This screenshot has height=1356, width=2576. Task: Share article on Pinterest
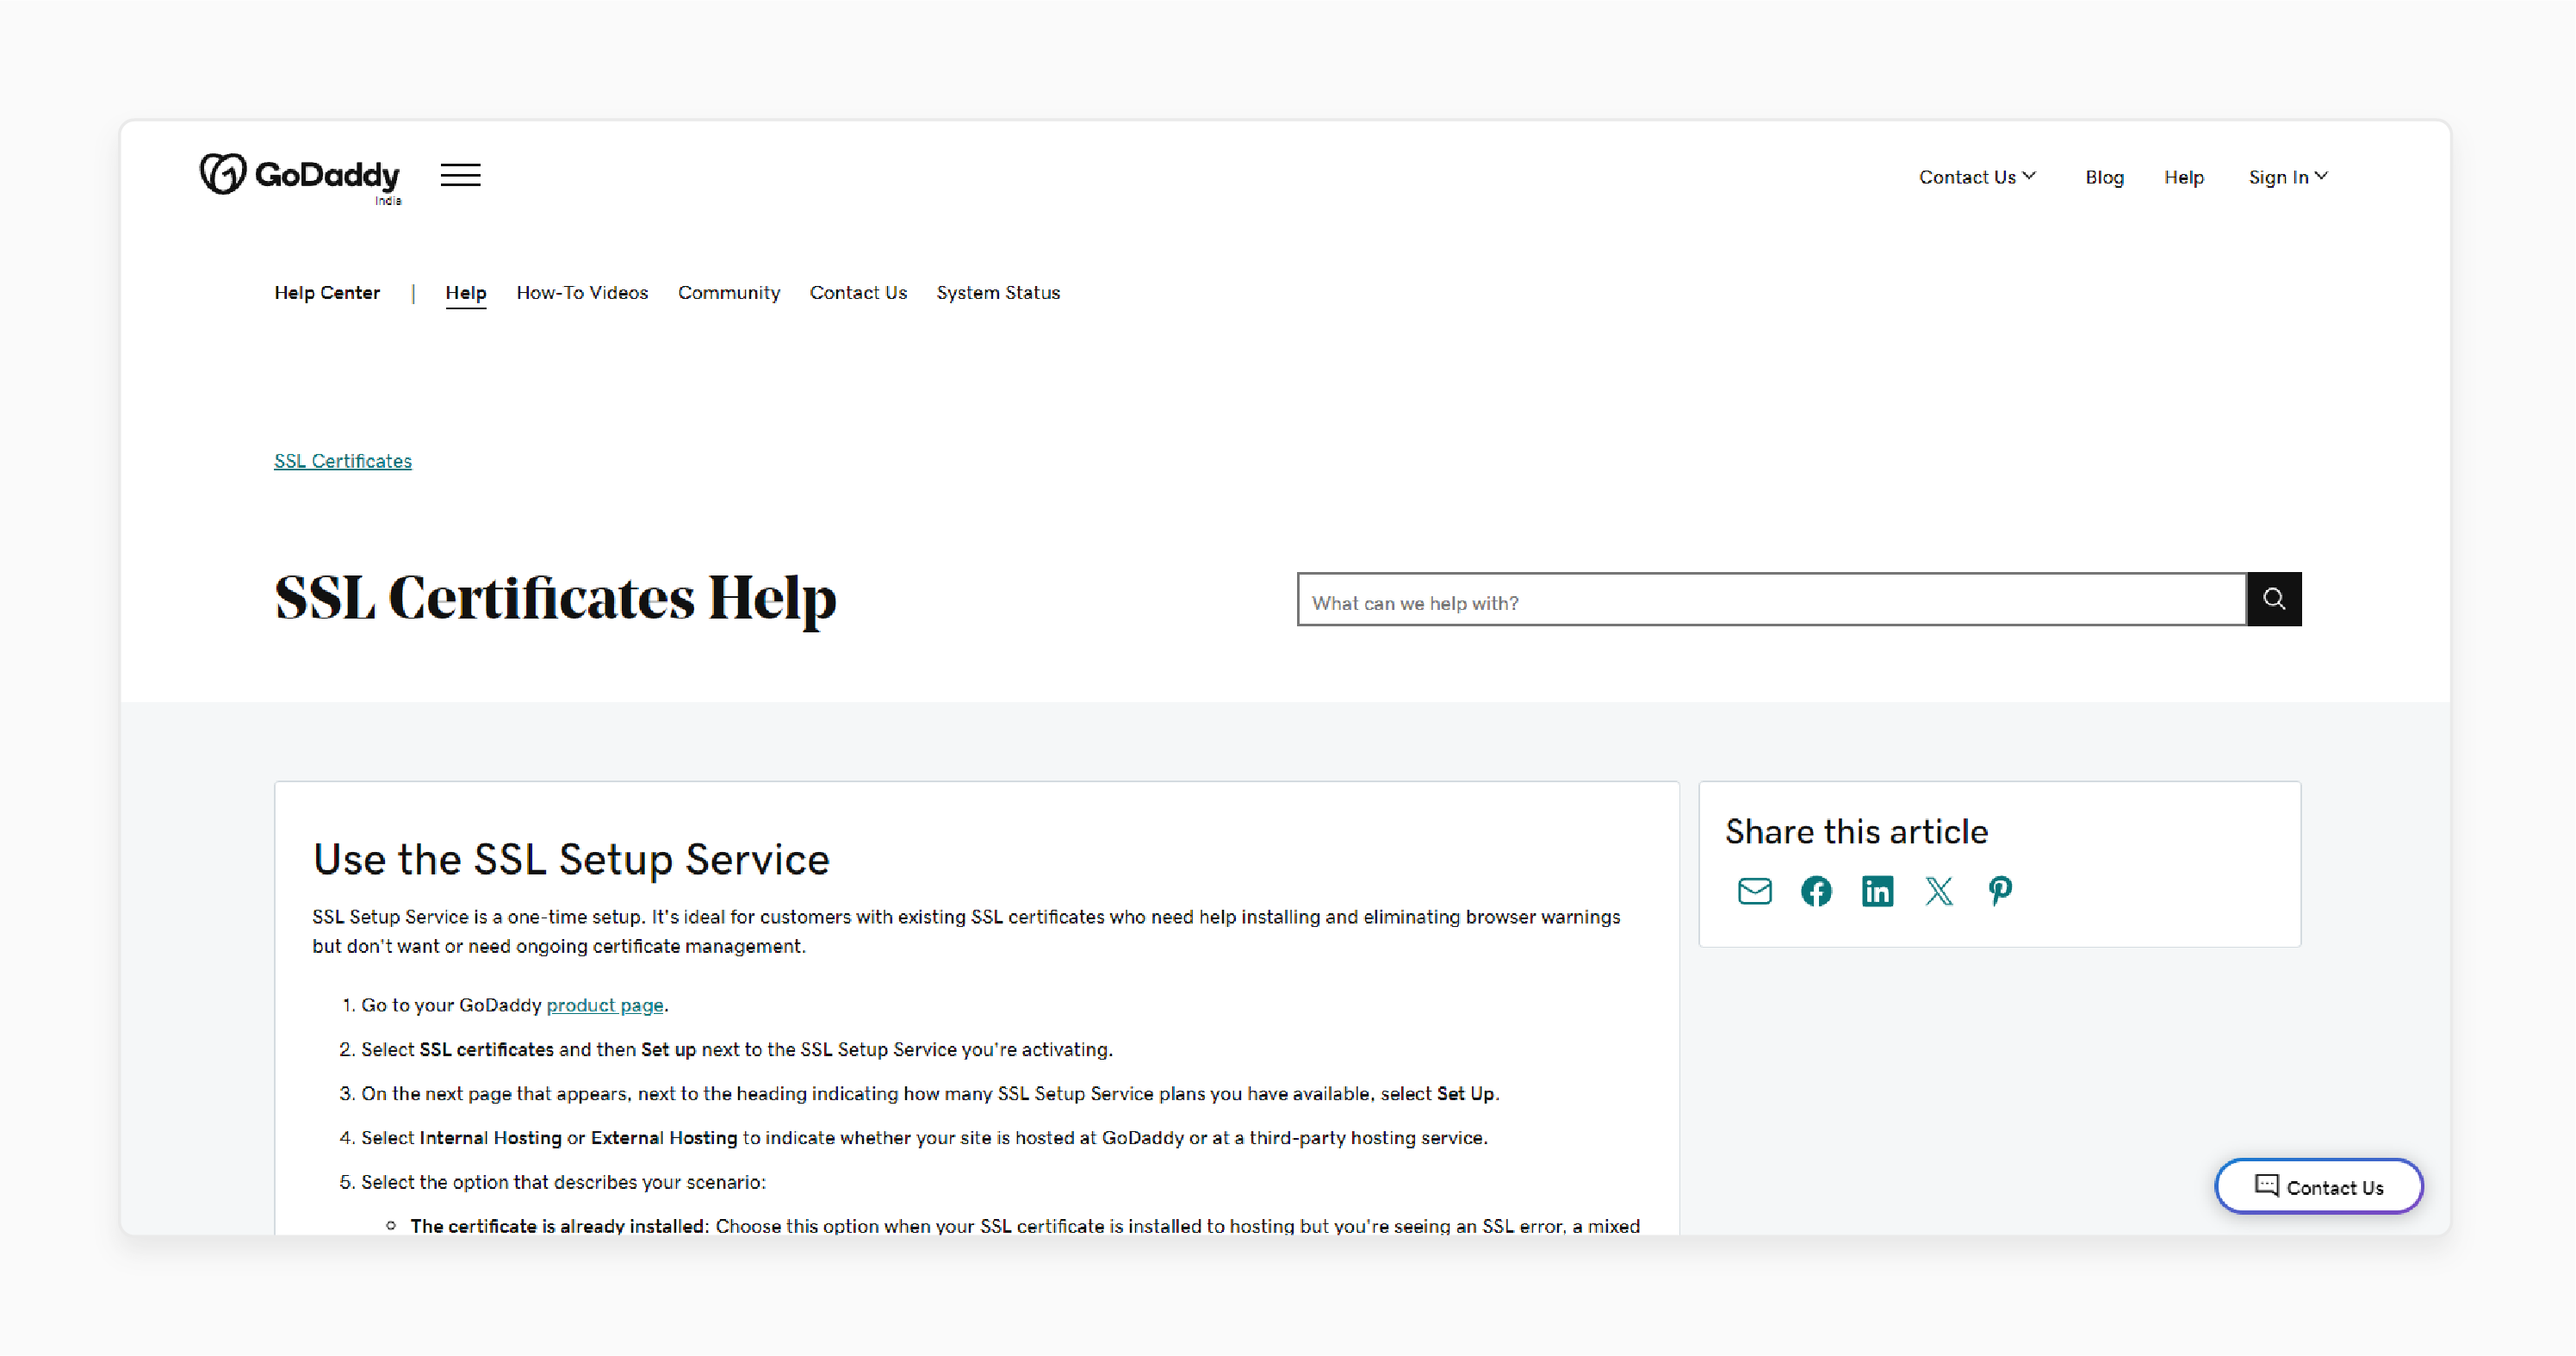coord(2000,891)
